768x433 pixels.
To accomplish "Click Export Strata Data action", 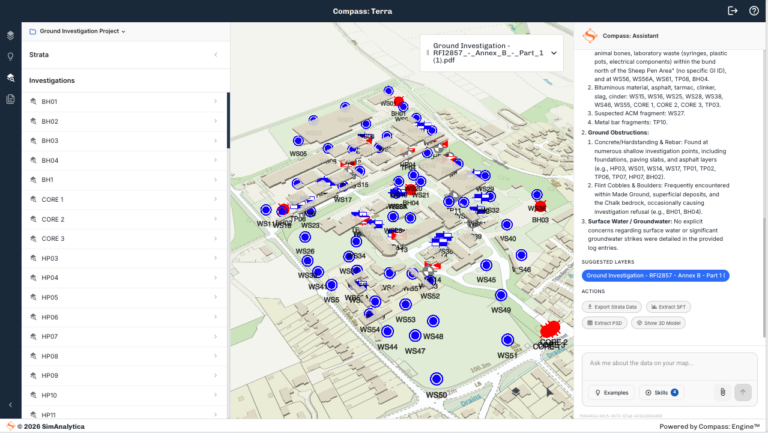I will pyautogui.click(x=611, y=307).
